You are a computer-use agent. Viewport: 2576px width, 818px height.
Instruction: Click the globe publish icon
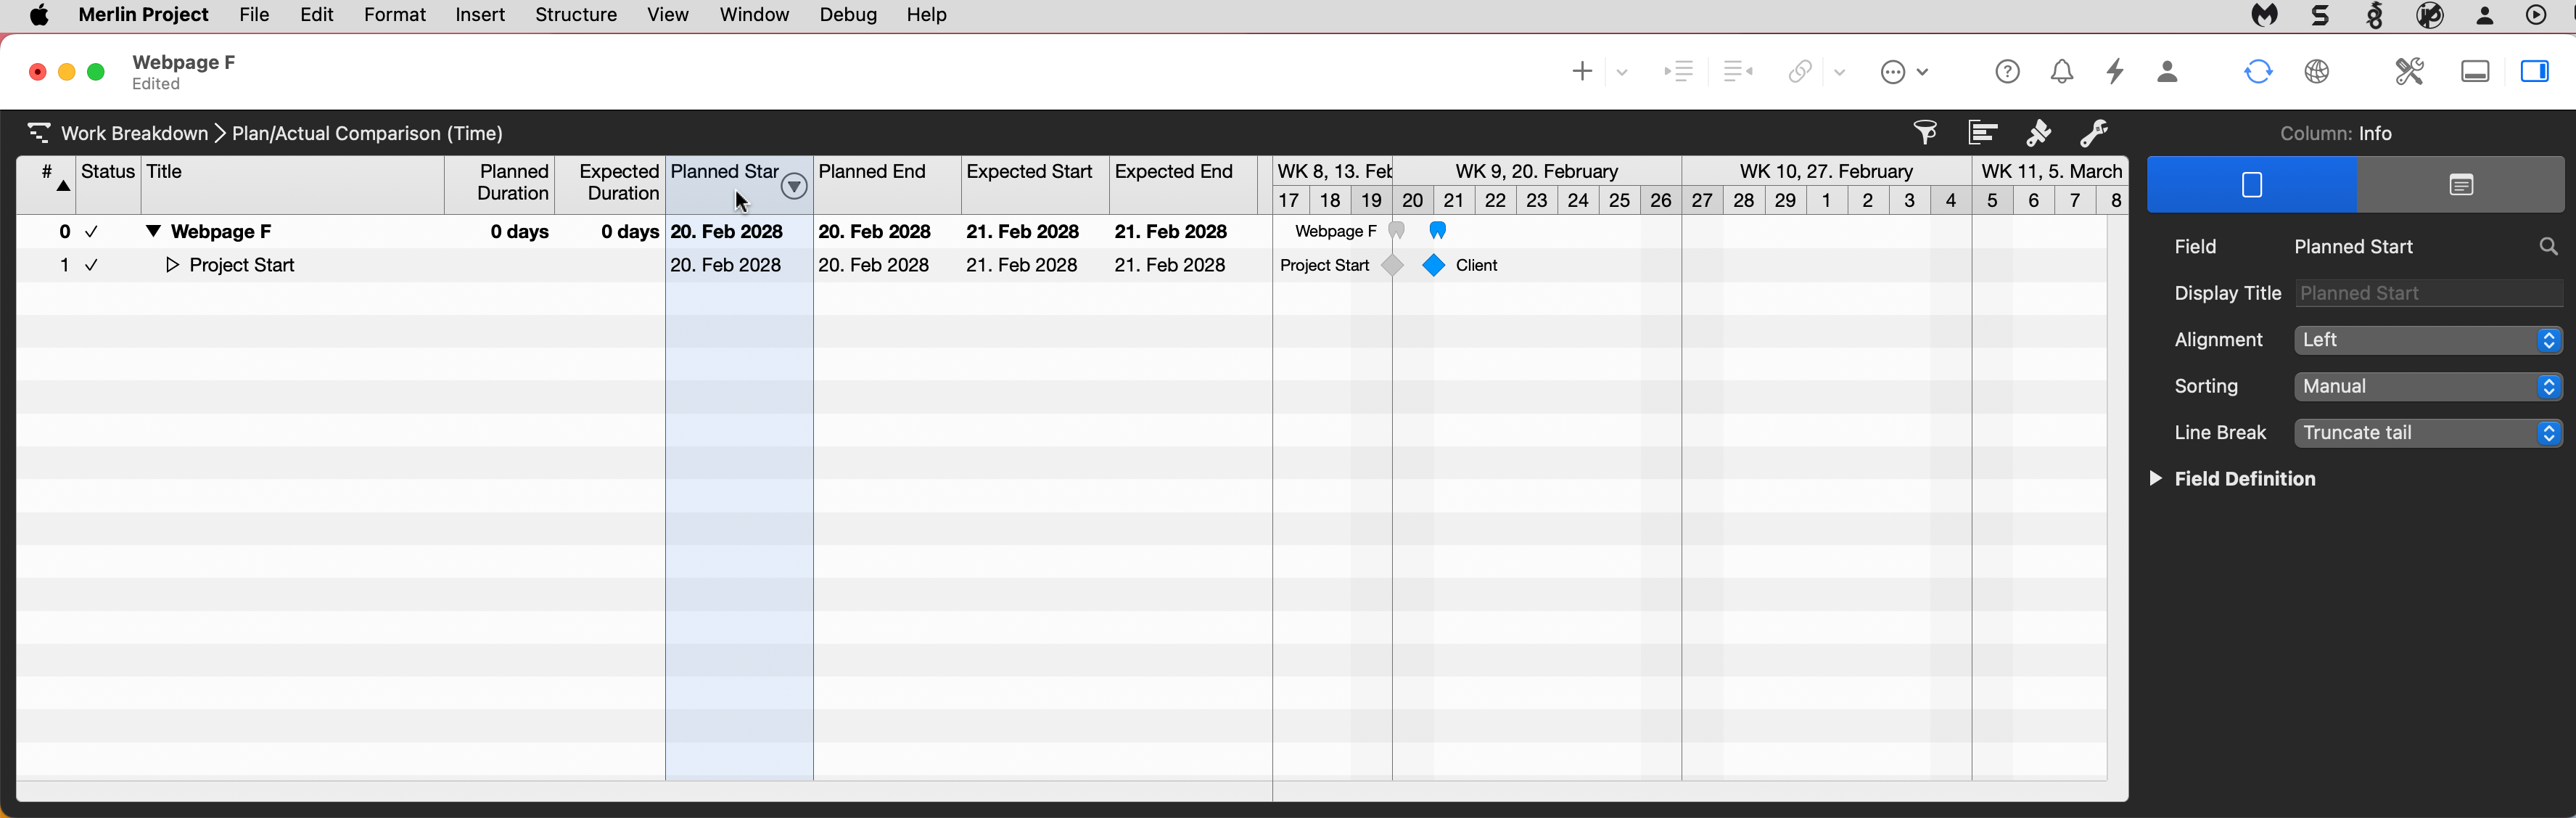2317,72
